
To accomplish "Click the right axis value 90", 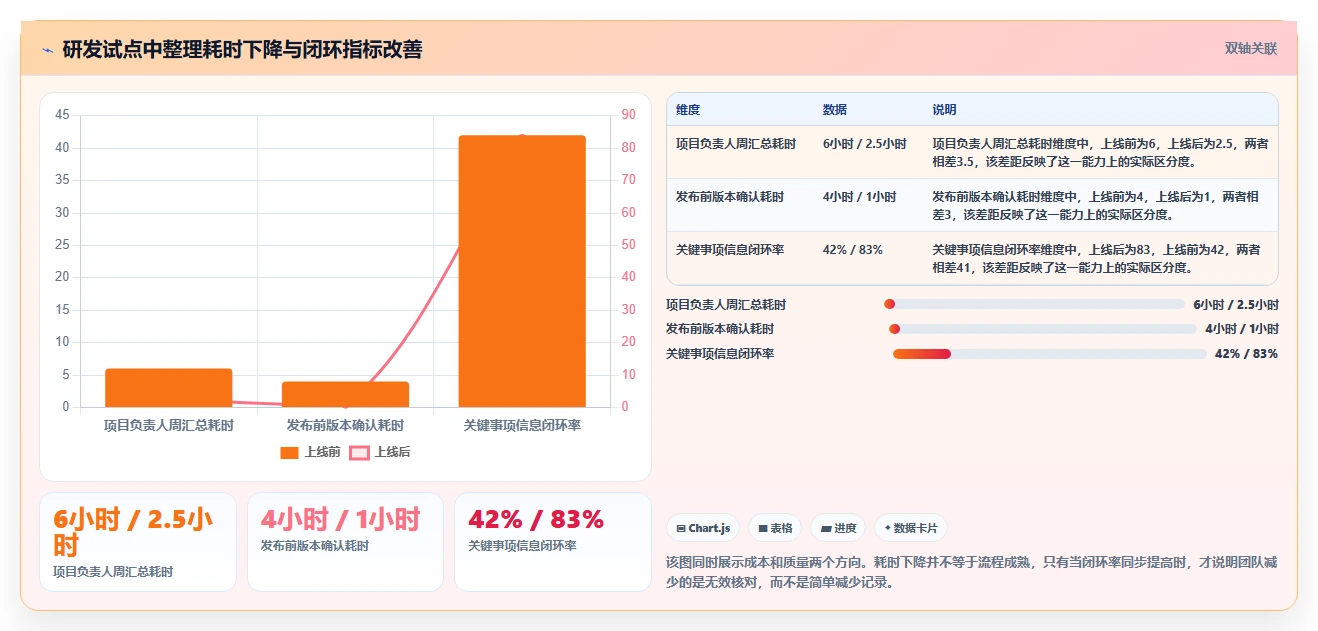I will [628, 115].
